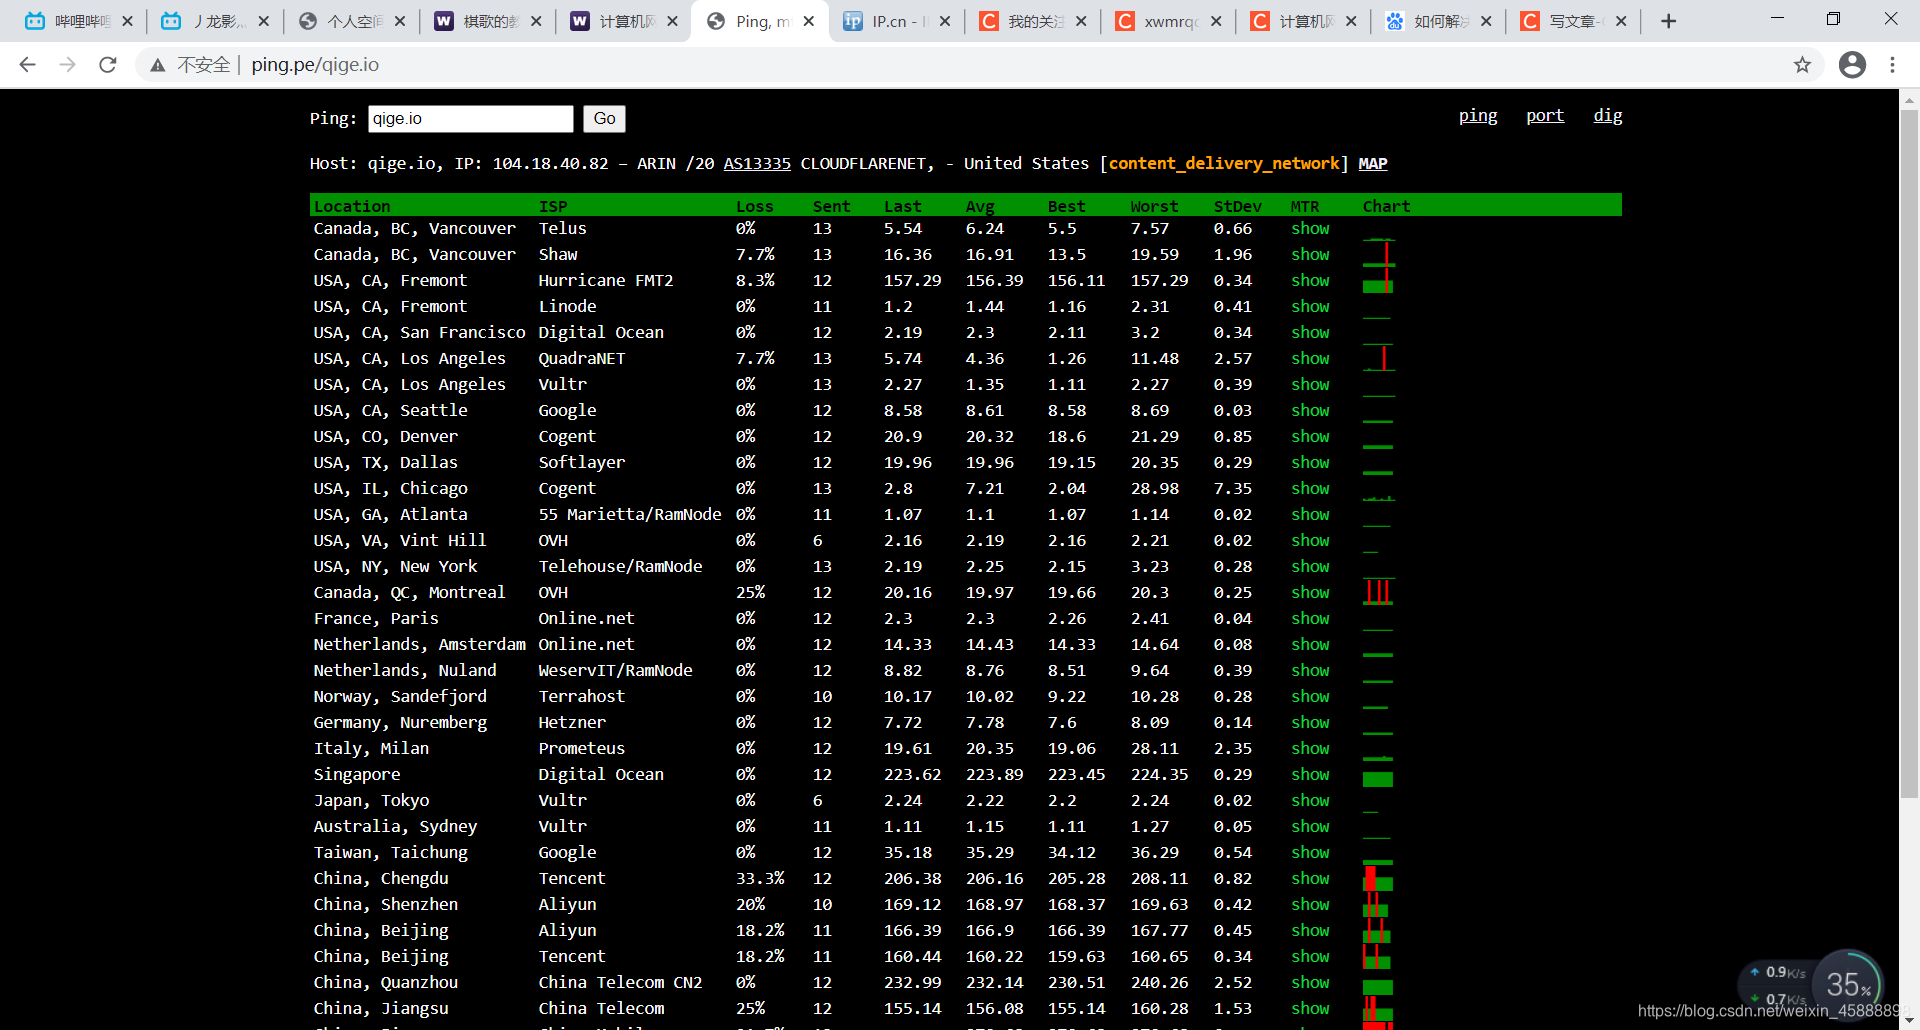The height and width of the screenshot is (1030, 1920).
Task: Open Chrome three-dot menu
Action: pyautogui.click(x=1892, y=65)
